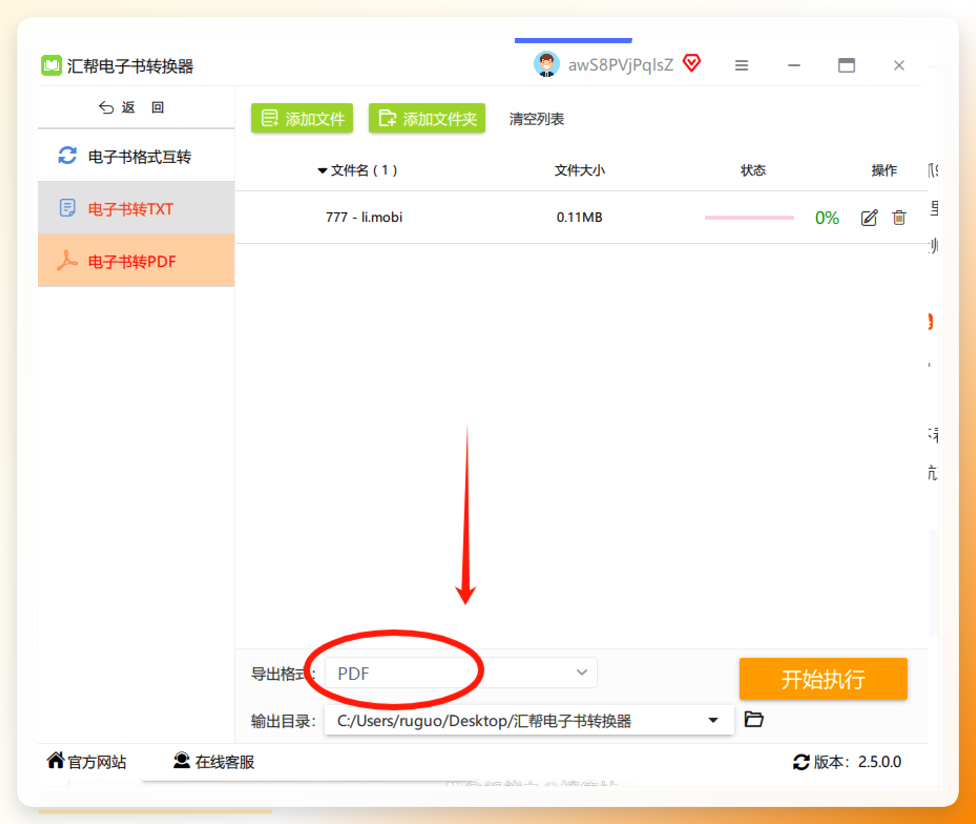Click the home icon for 官方网站
The image size is (976, 824).
tap(55, 760)
